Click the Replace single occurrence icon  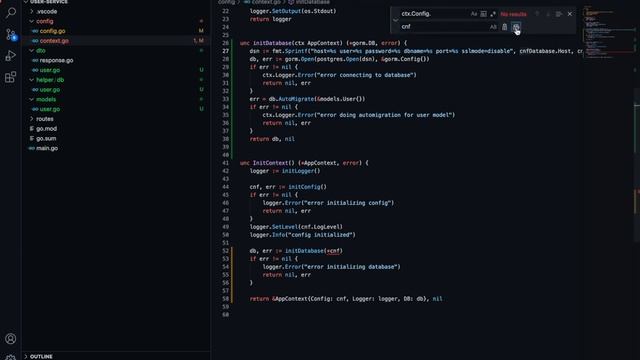pyautogui.click(x=504, y=27)
